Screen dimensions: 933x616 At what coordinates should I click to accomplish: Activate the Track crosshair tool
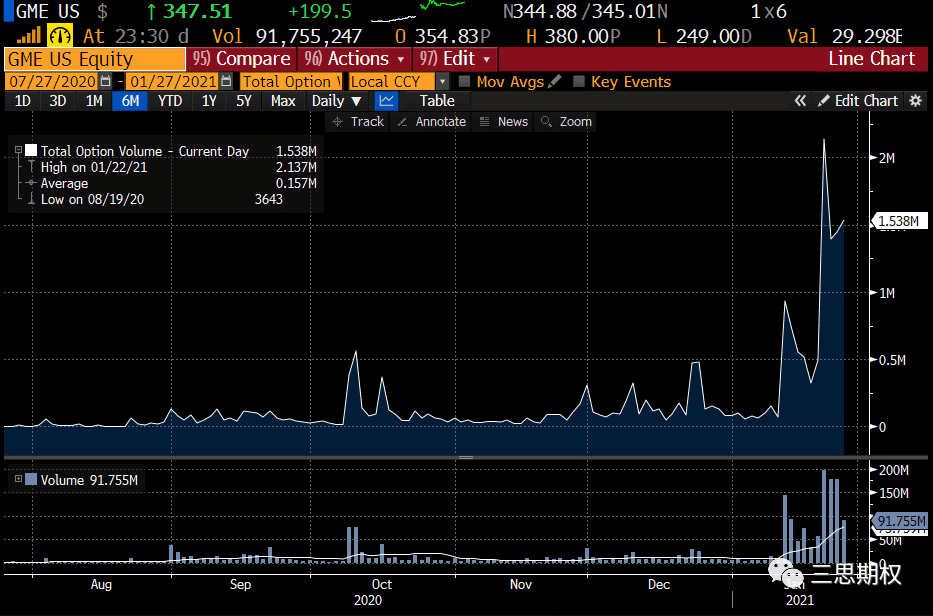click(x=358, y=121)
